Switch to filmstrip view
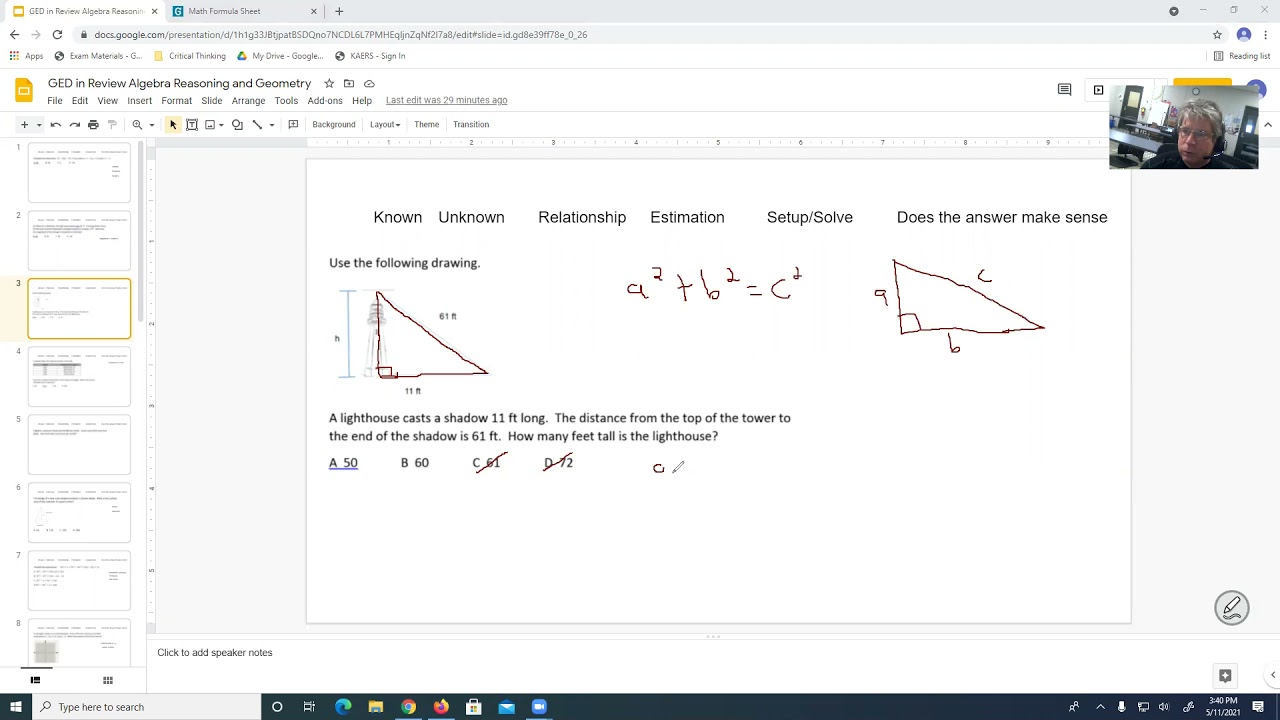Screen dimensions: 1280x720 point(35,680)
